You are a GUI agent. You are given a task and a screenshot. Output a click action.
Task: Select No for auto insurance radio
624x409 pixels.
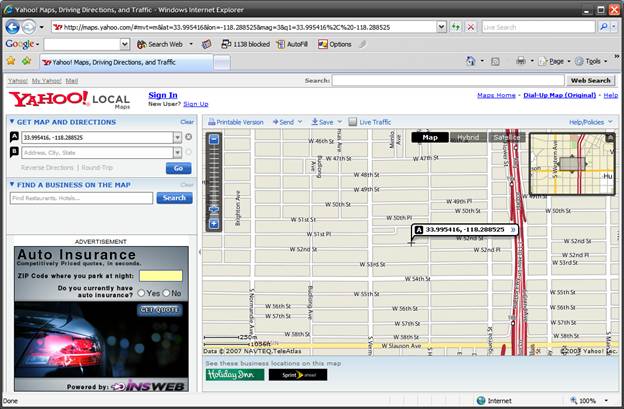[x=166, y=293]
